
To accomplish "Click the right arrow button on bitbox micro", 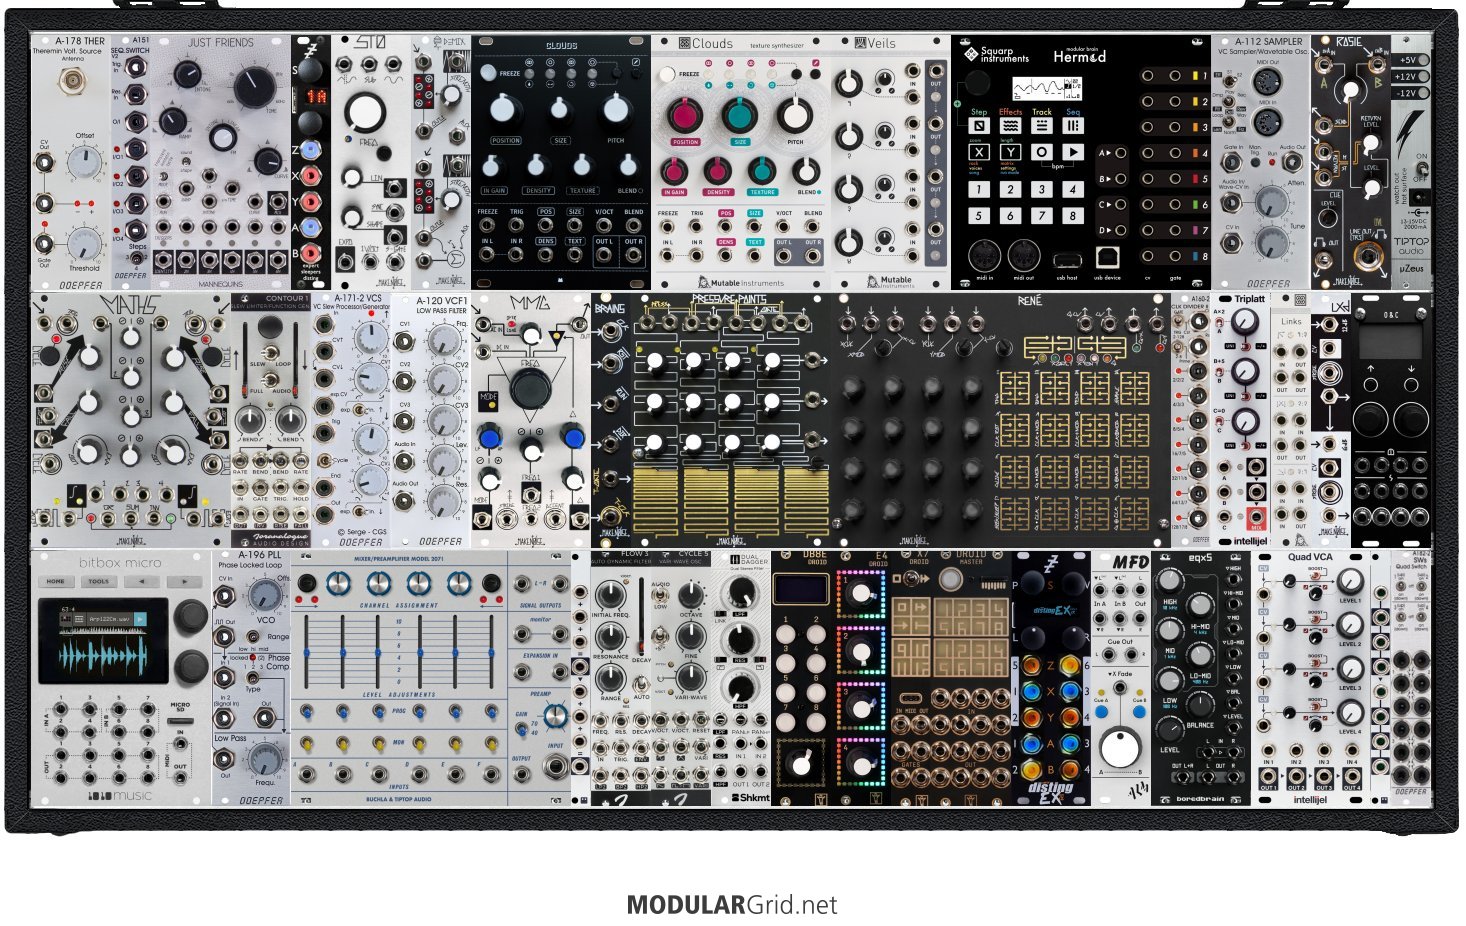I will click(x=184, y=582).
